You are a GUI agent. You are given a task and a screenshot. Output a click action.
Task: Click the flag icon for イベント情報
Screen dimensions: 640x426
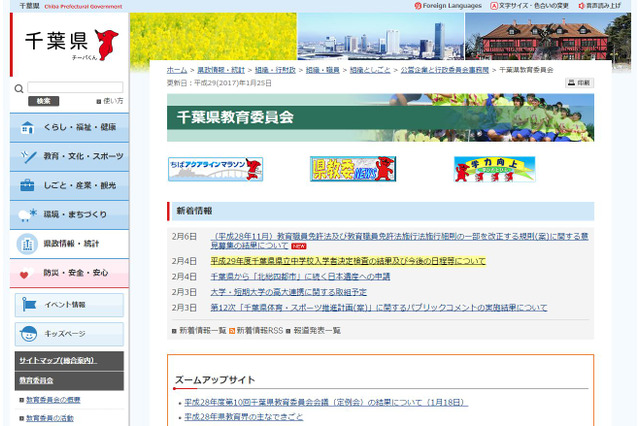pos(29,304)
